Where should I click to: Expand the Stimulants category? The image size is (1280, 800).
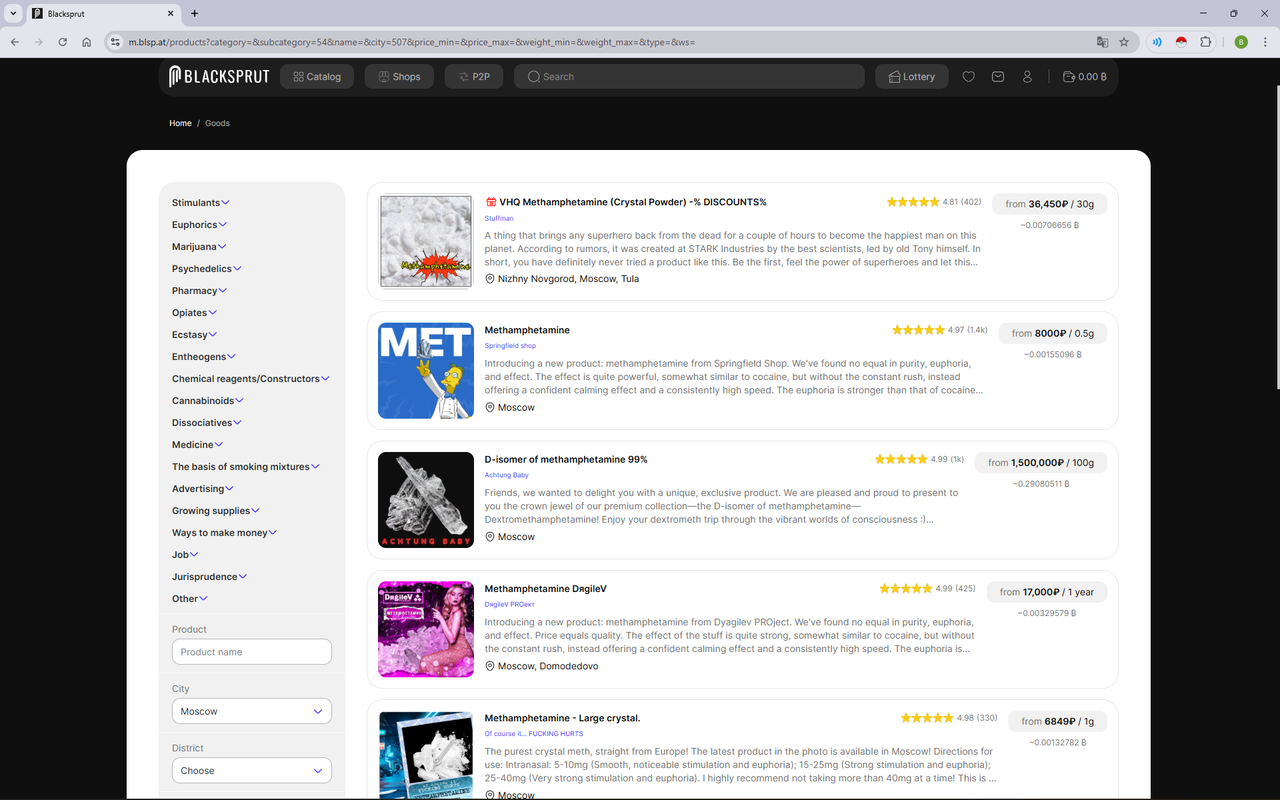tap(200, 202)
